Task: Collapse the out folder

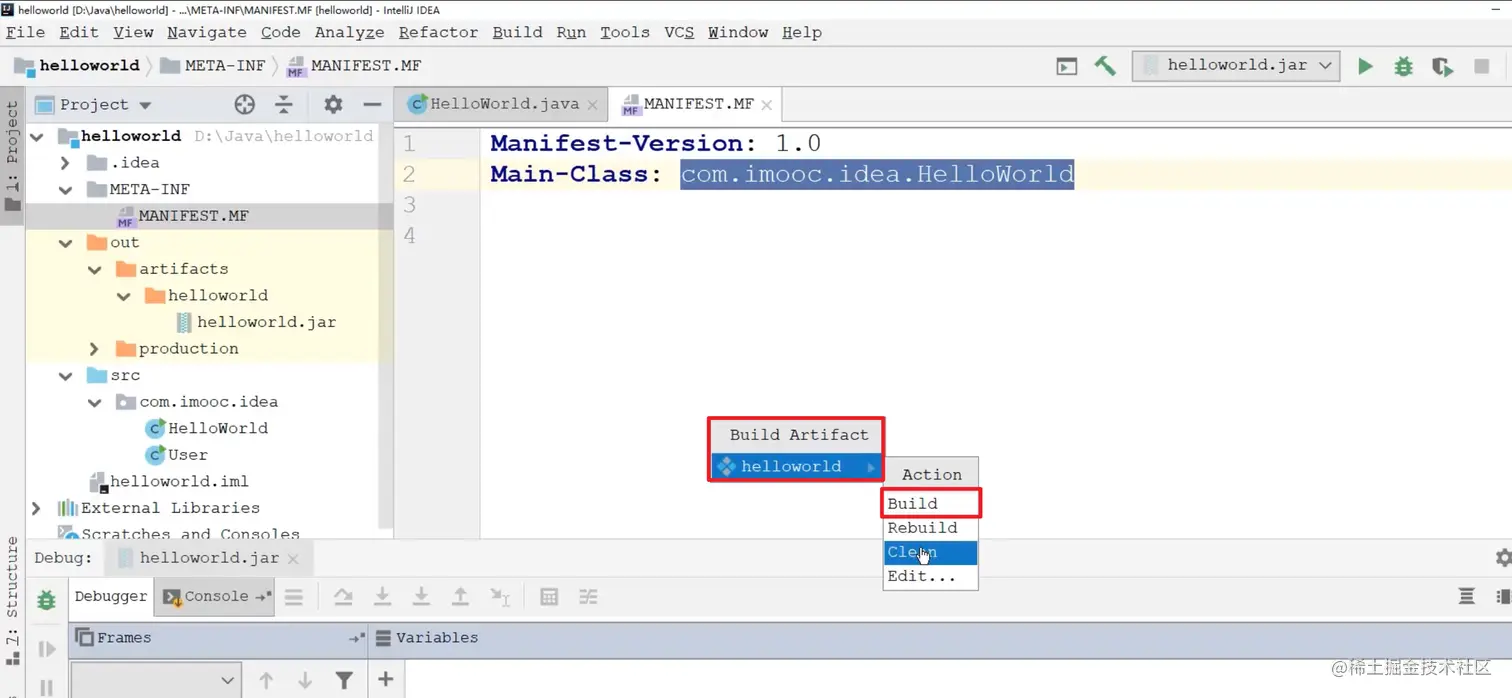Action: (x=66, y=242)
